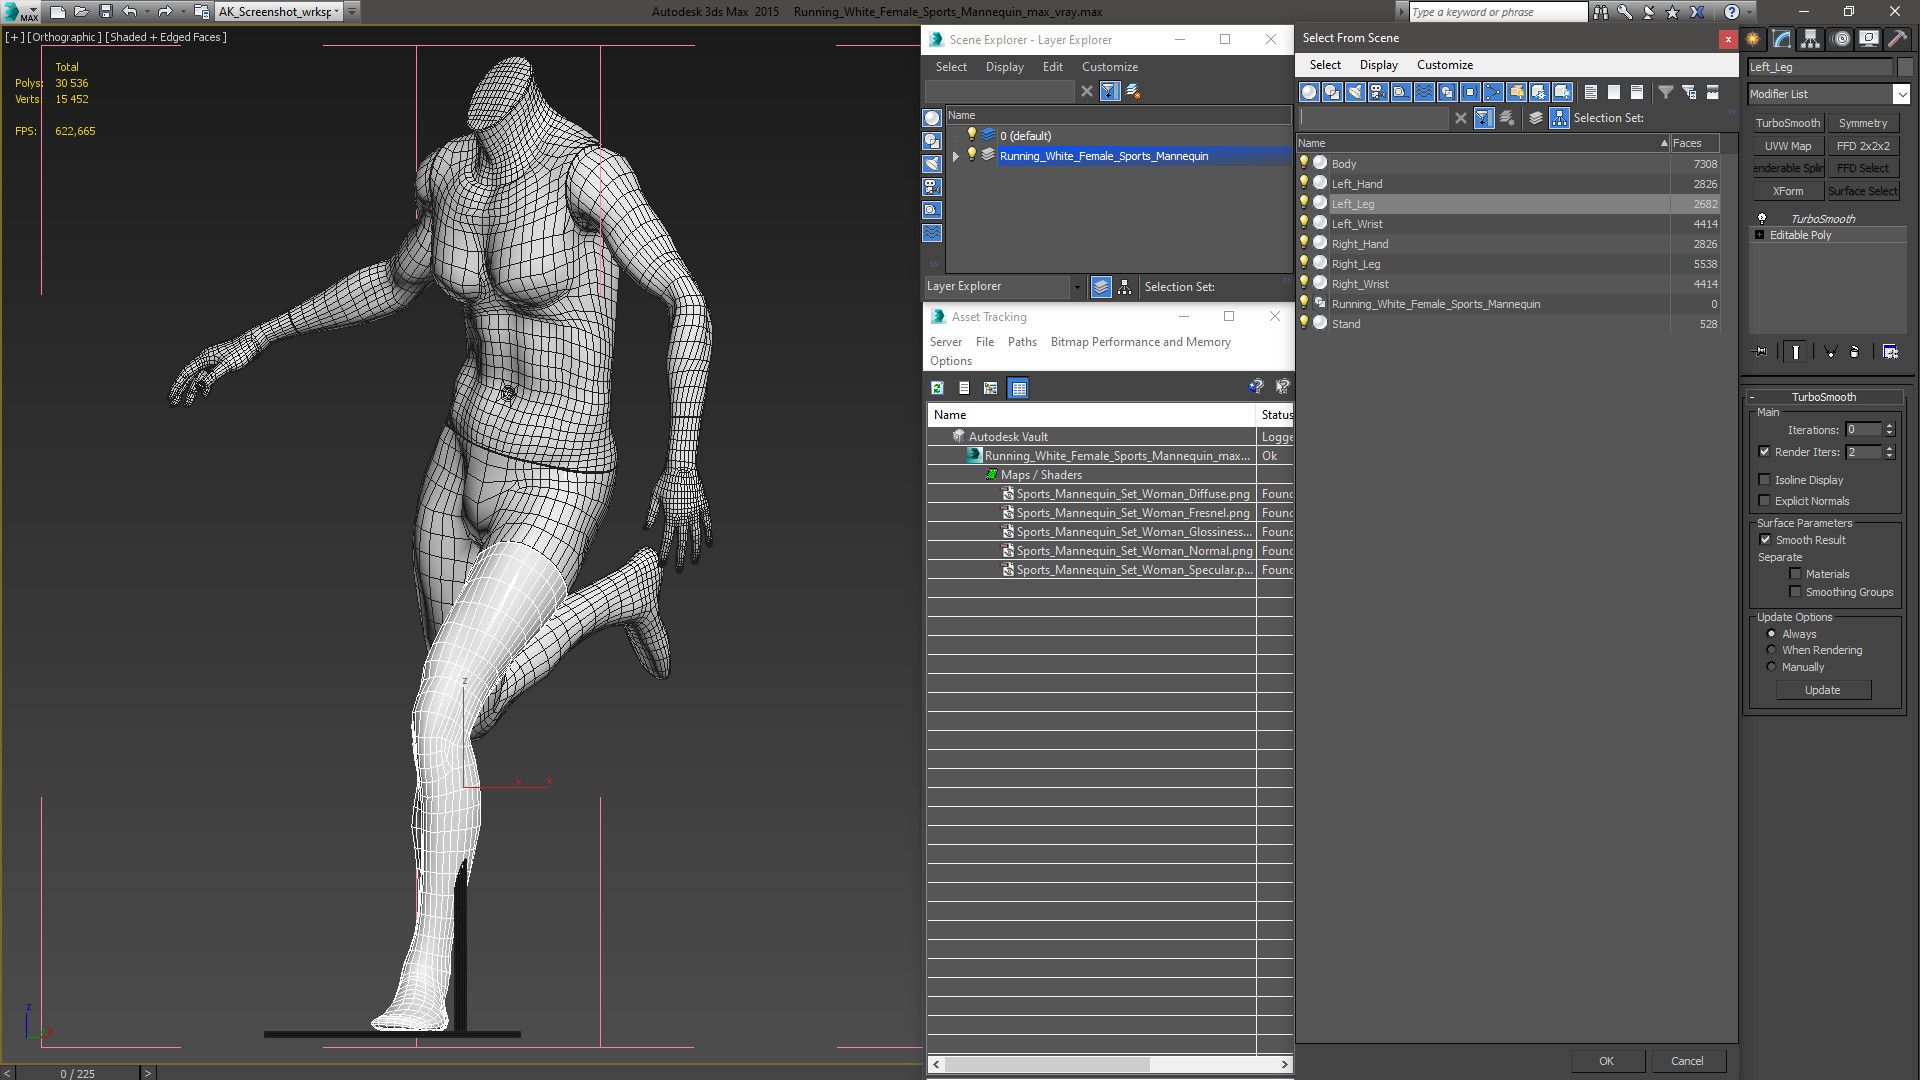Toggle Sort by Layer icon in Scene Explorer
The height and width of the screenshot is (1080, 1920).
coord(1101,287)
